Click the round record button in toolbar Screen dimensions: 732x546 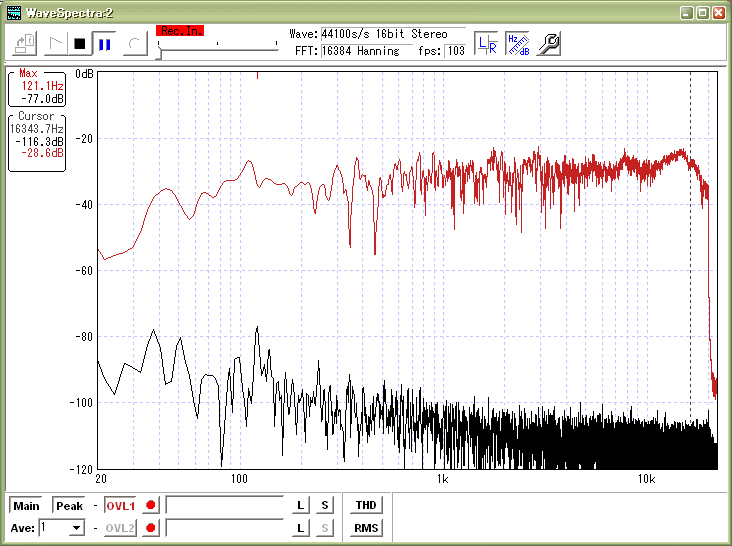pyautogui.click(x=136, y=43)
